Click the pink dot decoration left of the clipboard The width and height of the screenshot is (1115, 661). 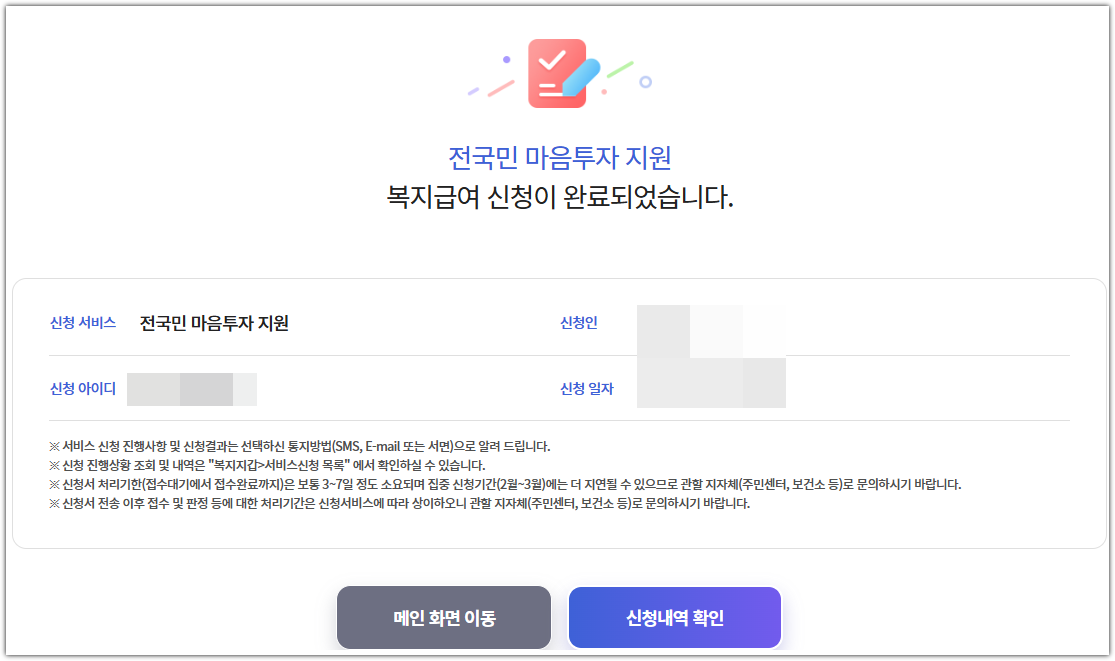click(507, 59)
